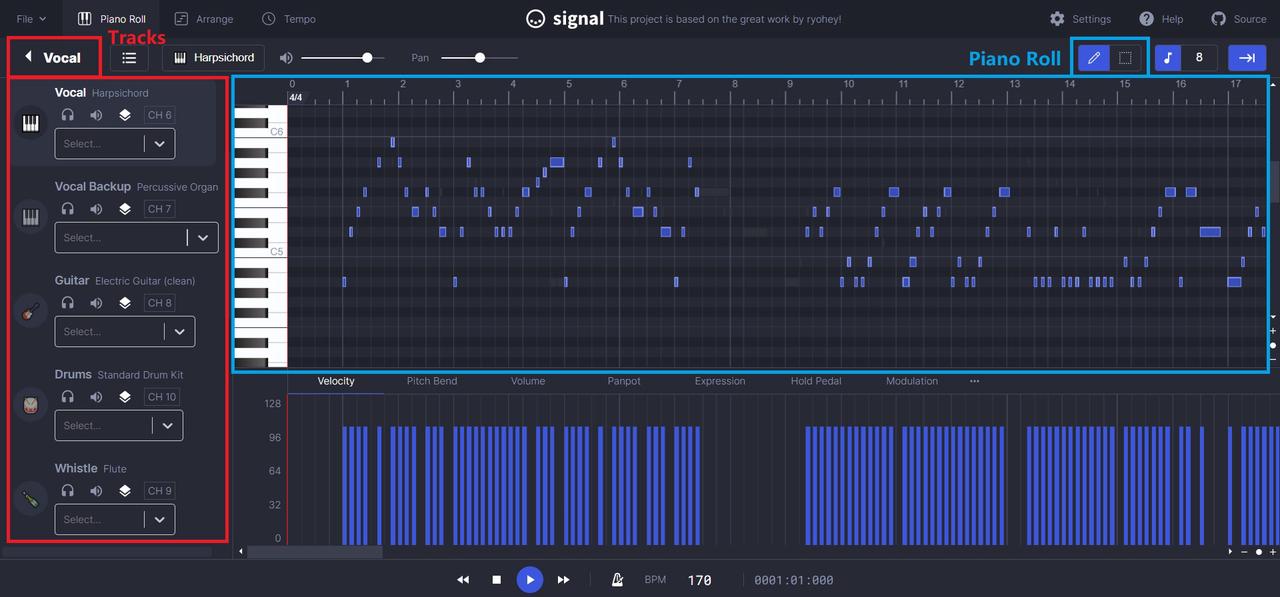Switch to the Arrange tab
Viewport: 1280px width, 597px height.
click(203, 19)
